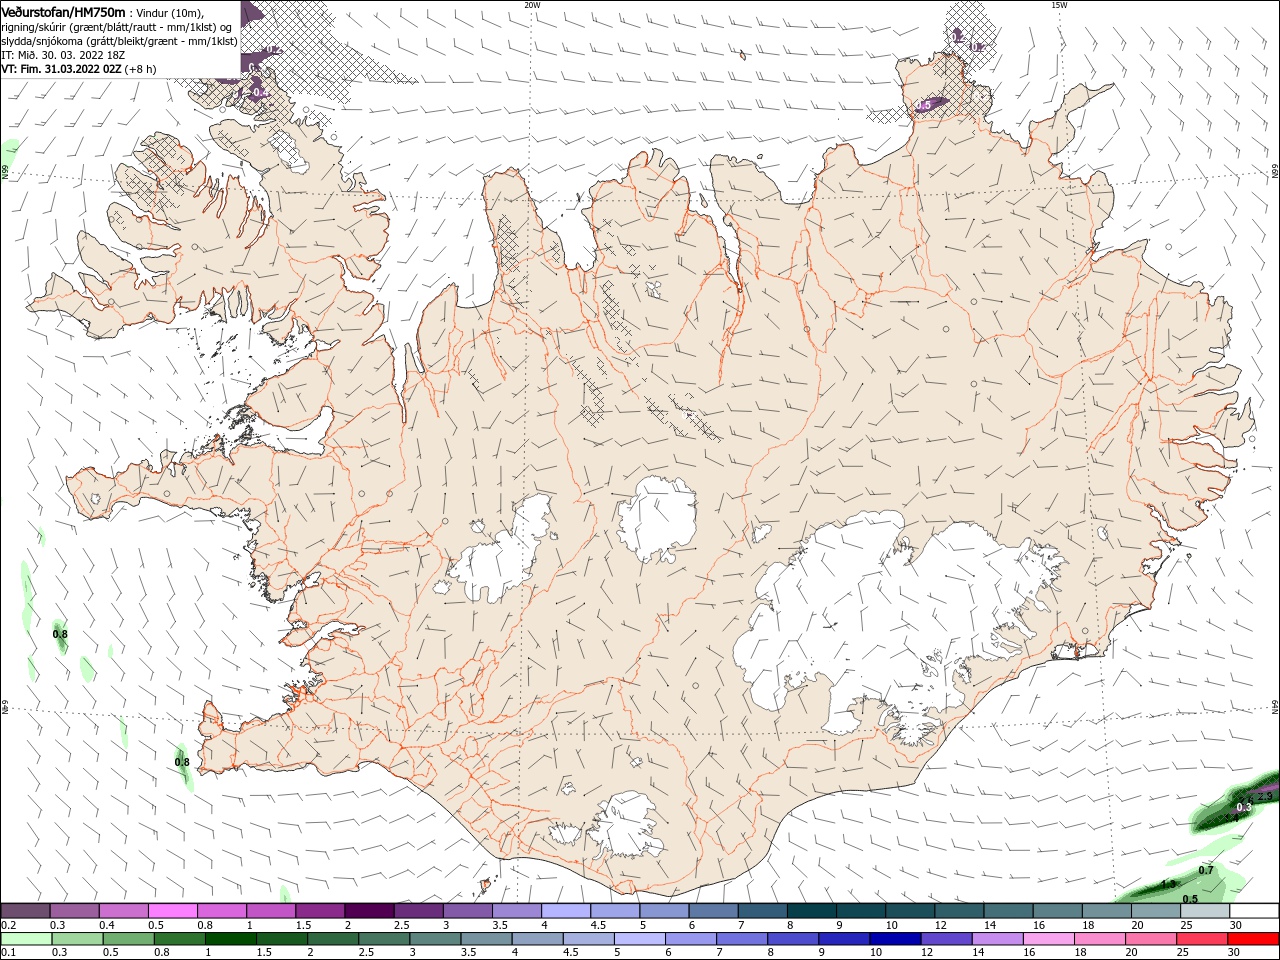Pick upper legend lavender swatch between 4 and 4.5

(566, 911)
